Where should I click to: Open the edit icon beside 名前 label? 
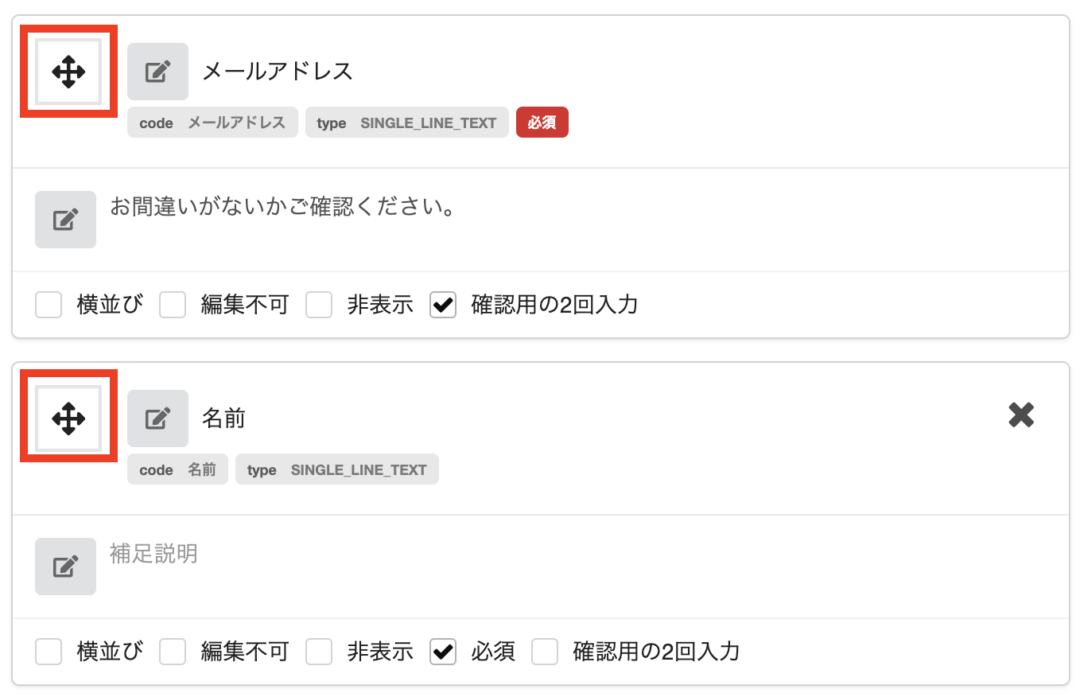(157, 418)
